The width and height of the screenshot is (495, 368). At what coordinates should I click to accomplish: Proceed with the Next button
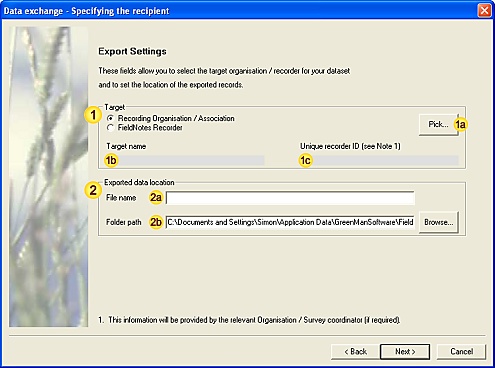(405, 352)
